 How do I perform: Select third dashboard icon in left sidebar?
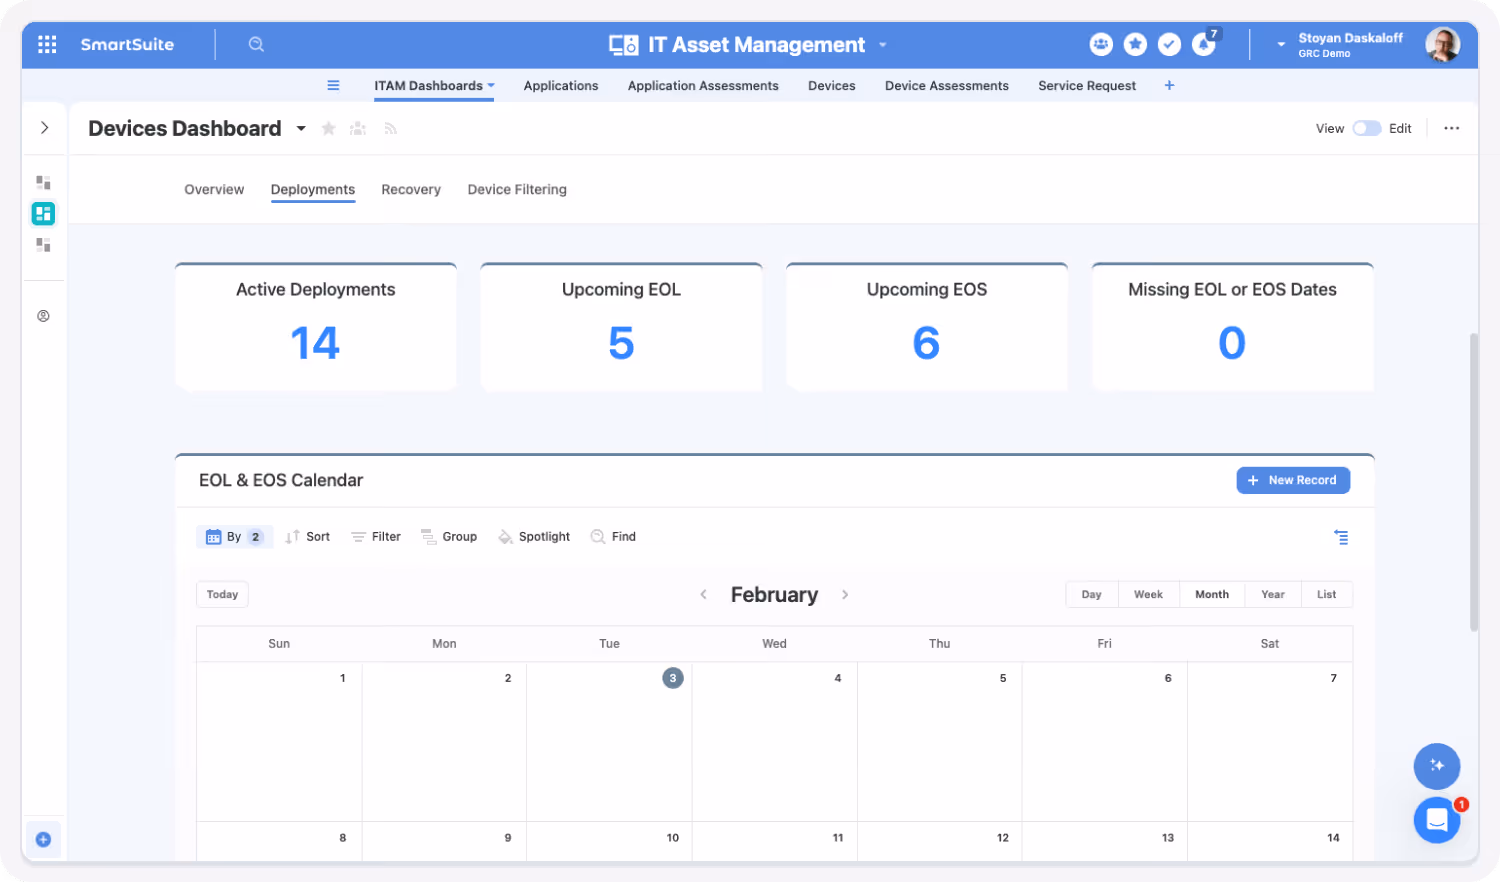coord(43,244)
